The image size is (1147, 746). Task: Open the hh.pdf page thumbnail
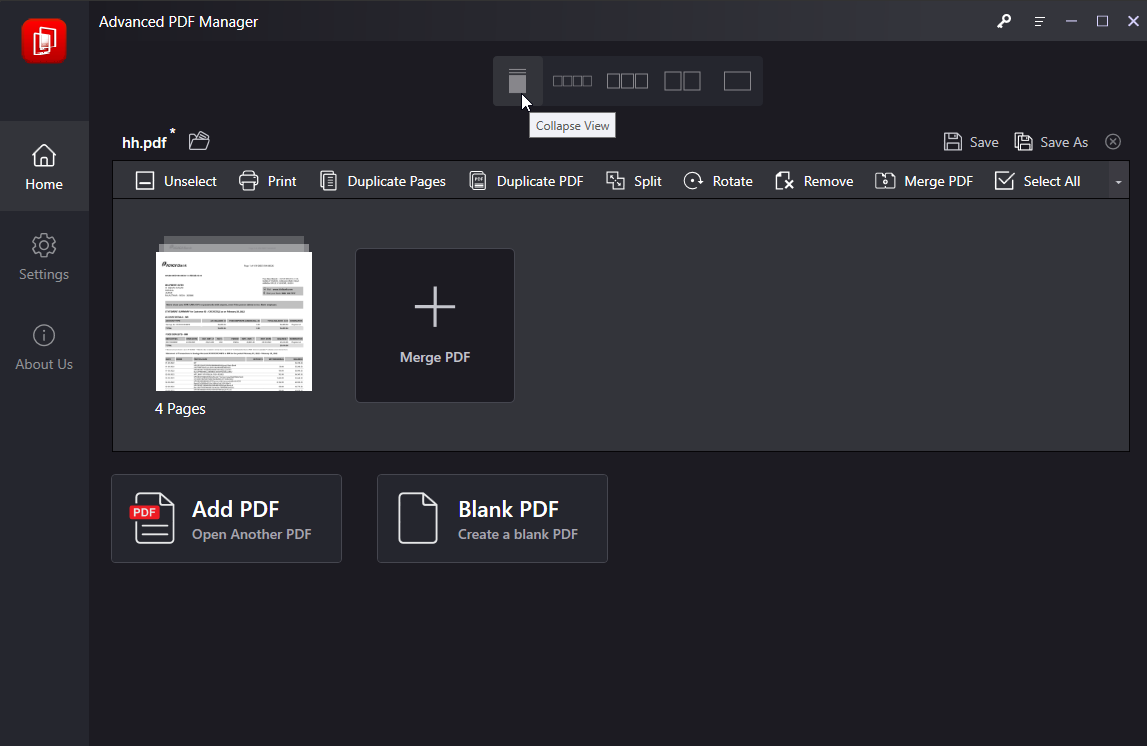[x=233, y=318]
